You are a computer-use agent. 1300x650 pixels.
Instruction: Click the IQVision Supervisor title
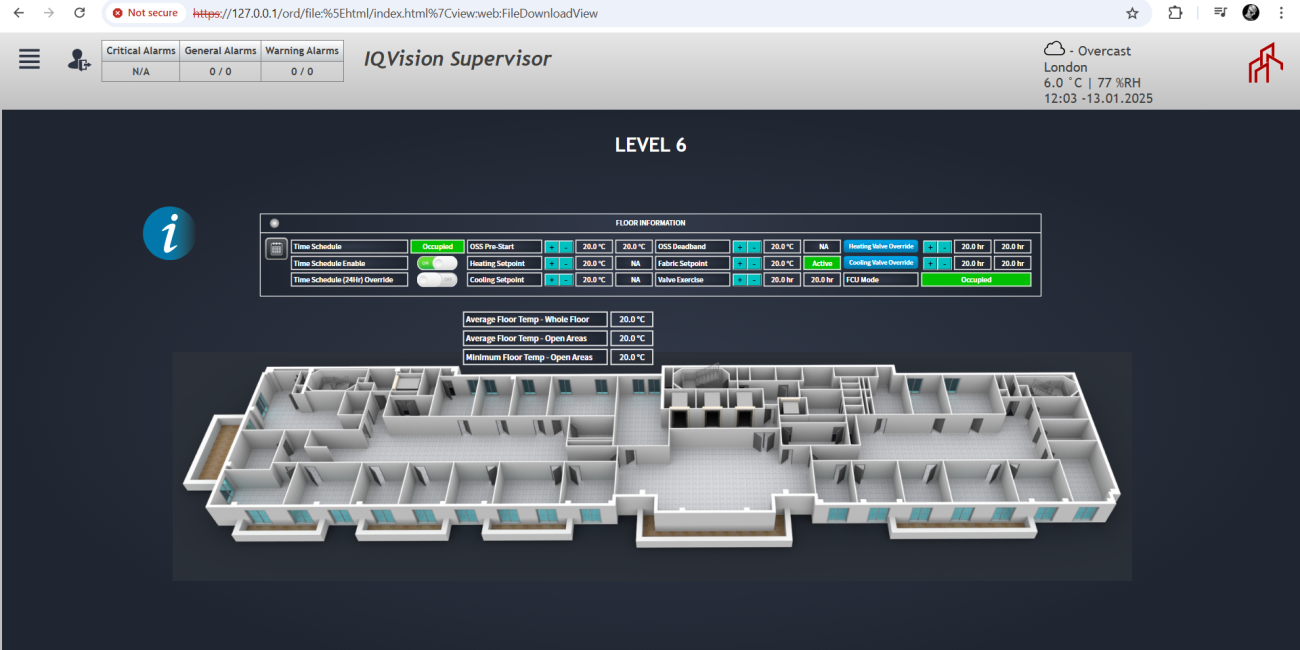[458, 59]
